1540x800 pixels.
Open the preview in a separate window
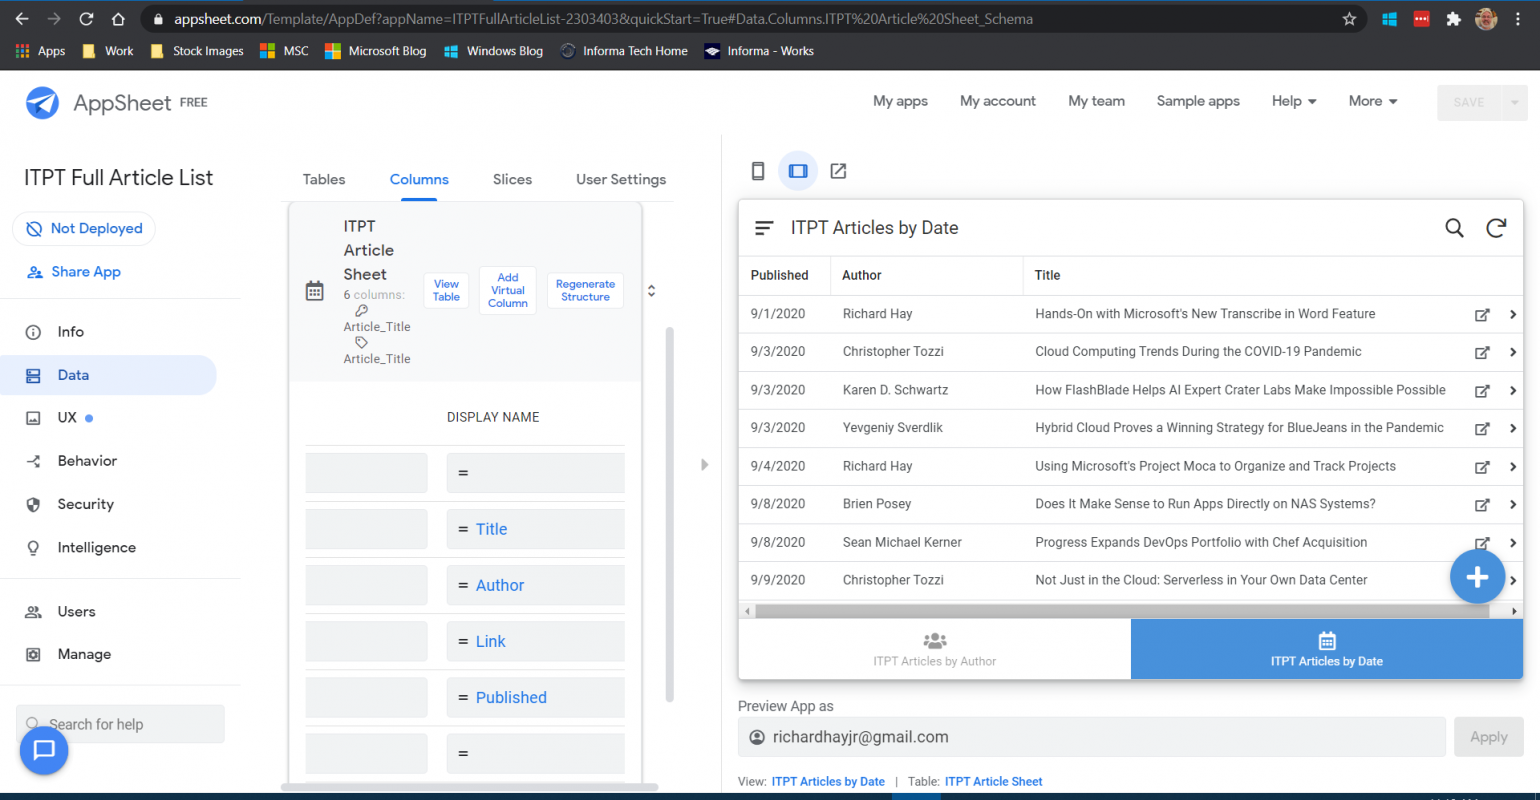838,170
